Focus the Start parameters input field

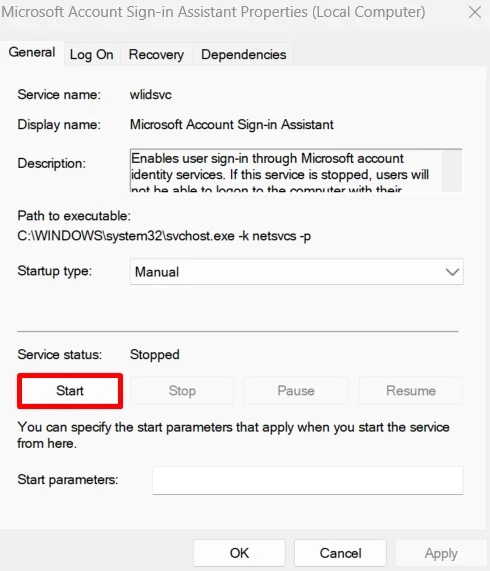click(308, 480)
